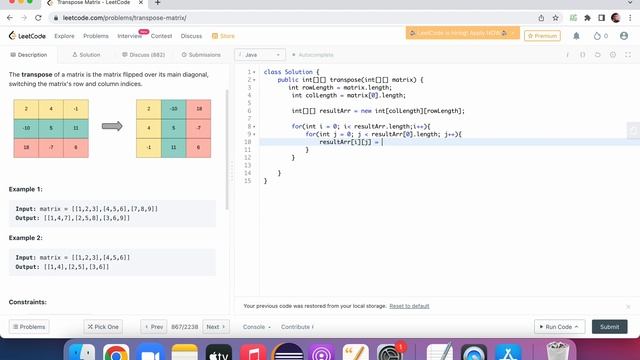Click the LeetCode hiring banner

coord(462,33)
